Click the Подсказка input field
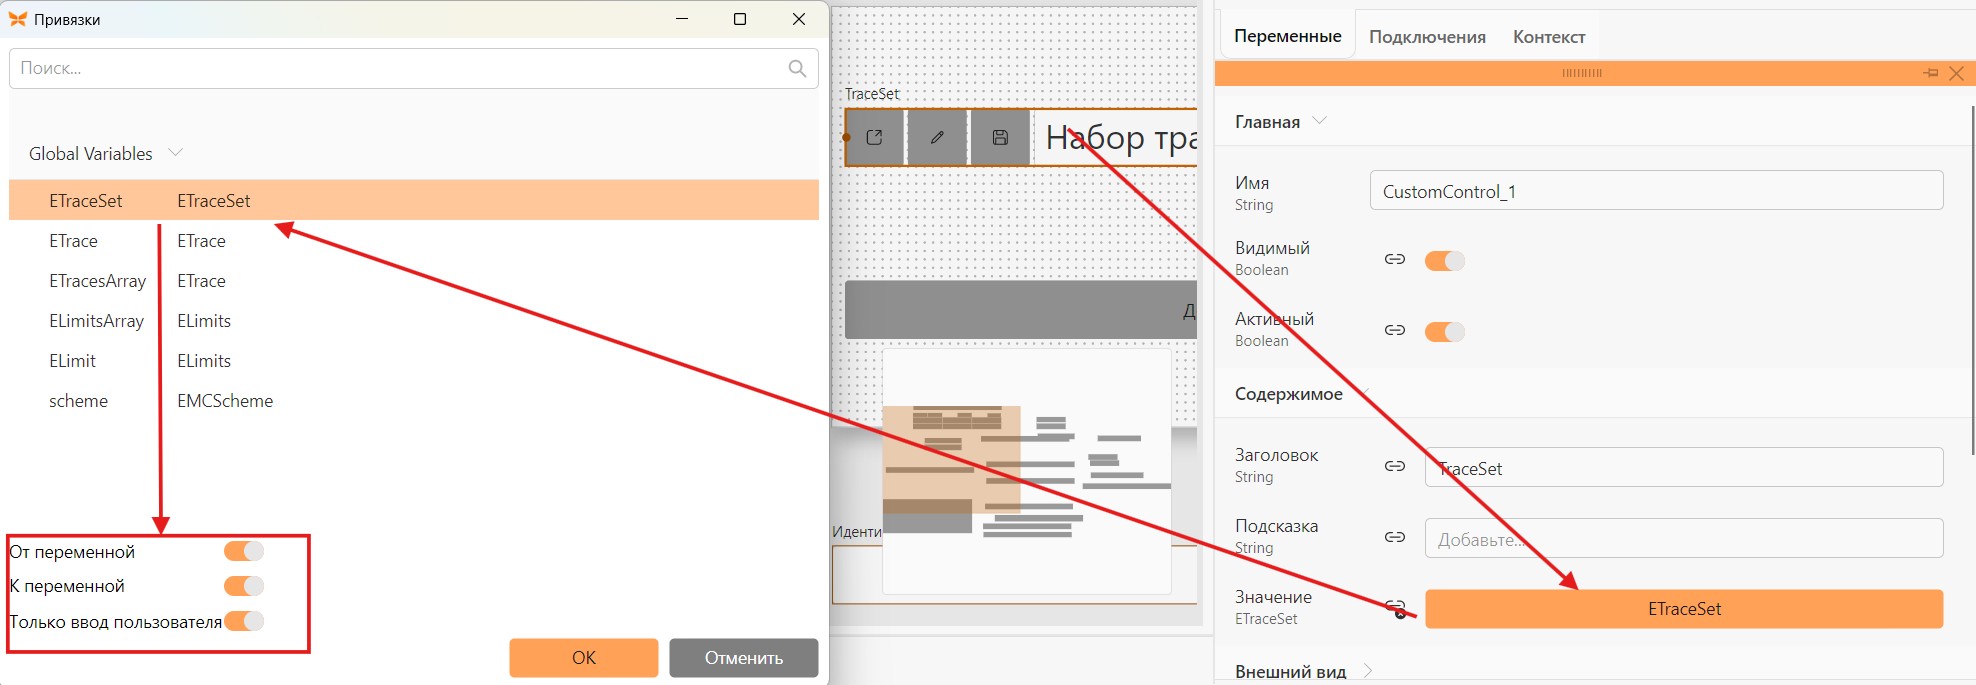This screenshot has width=1976, height=685. (1684, 538)
